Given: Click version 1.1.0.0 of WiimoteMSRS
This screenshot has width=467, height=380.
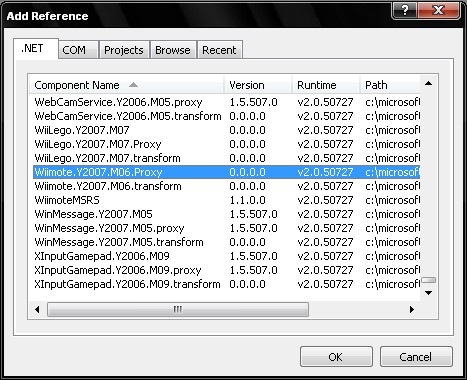Looking at the screenshot, I should tap(247, 200).
